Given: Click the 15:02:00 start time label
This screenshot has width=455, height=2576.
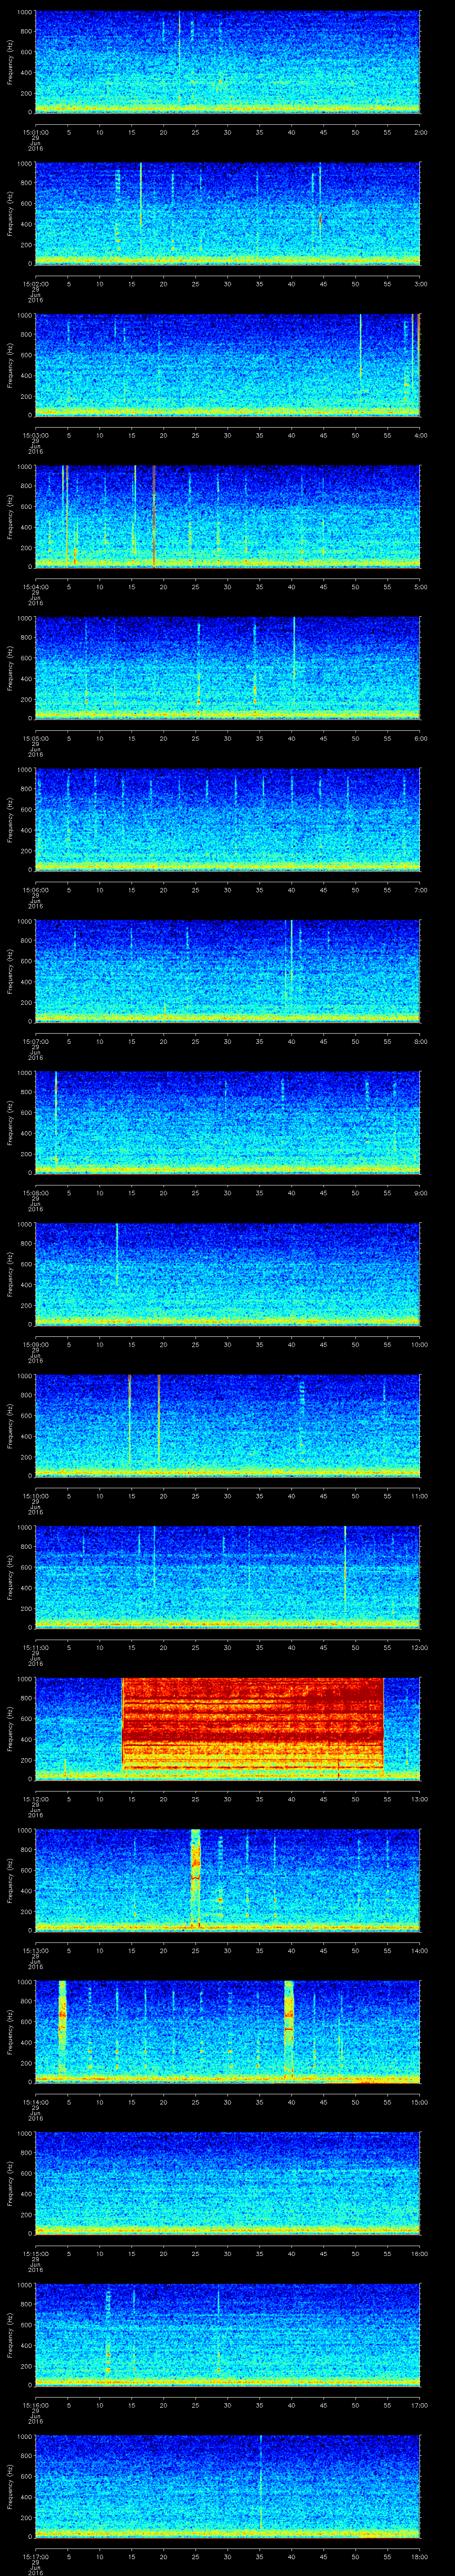Looking at the screenshot, I should [x=35, y=284].
